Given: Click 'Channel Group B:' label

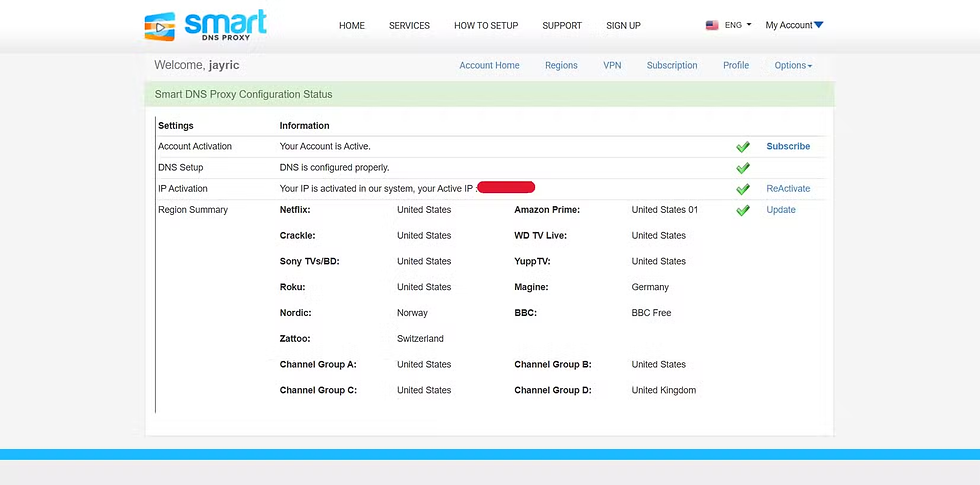Looking at the screenshot, I should (x=552, y=364).
